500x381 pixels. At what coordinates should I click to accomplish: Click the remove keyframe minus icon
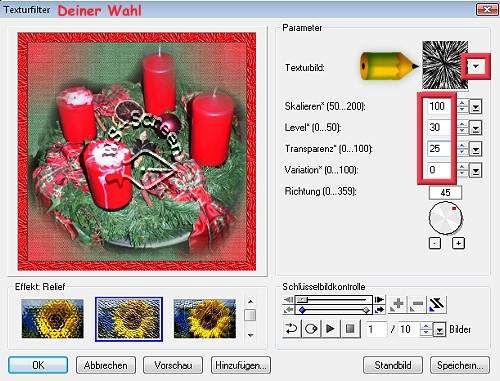pos(417,304)
